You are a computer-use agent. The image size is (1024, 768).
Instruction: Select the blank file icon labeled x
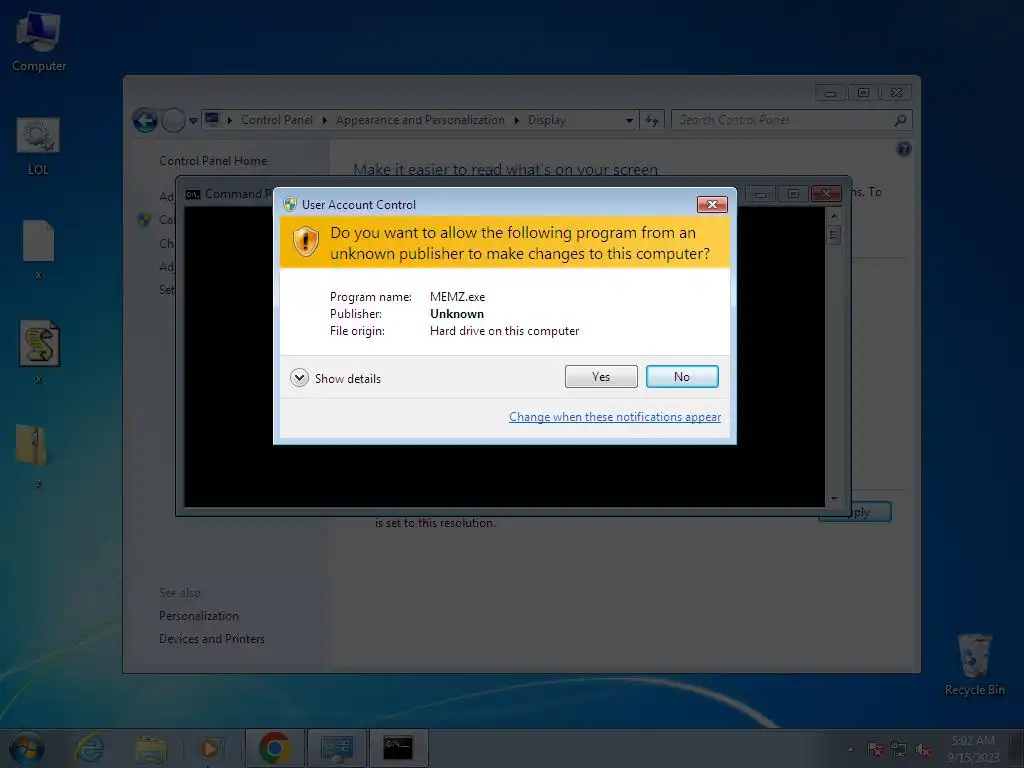pos(38,249)
